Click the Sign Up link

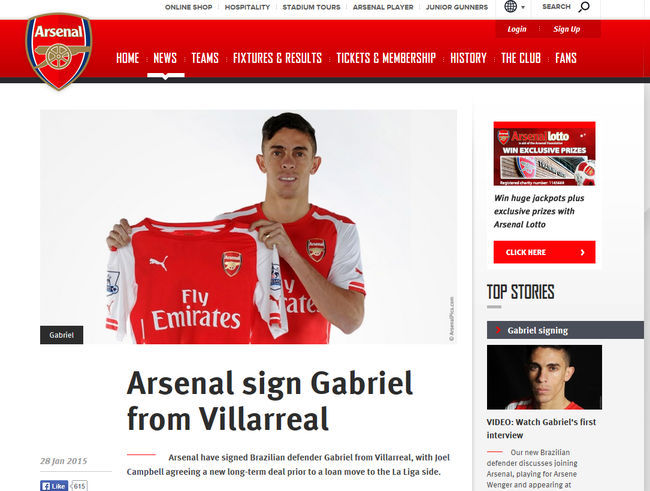566,29
